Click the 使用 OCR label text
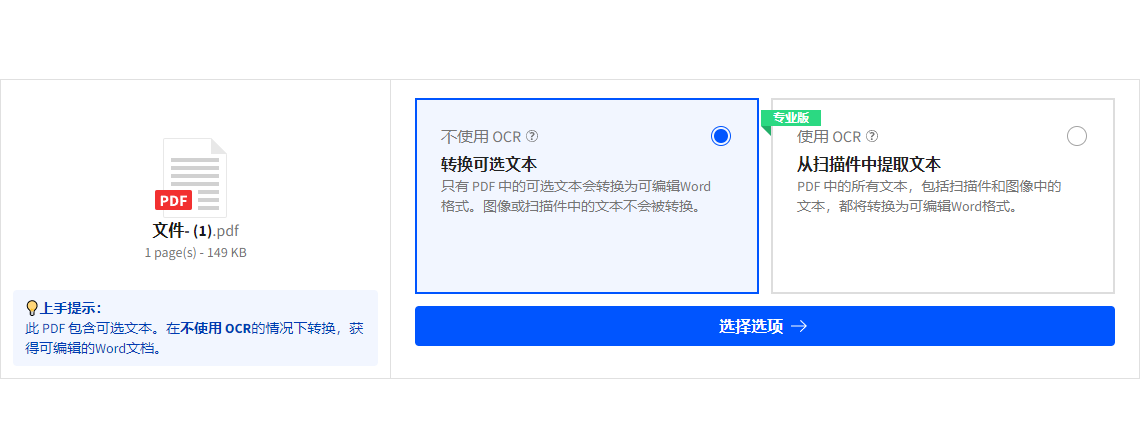Screen dimensions: 1142x428 click(x=830, y=136)
